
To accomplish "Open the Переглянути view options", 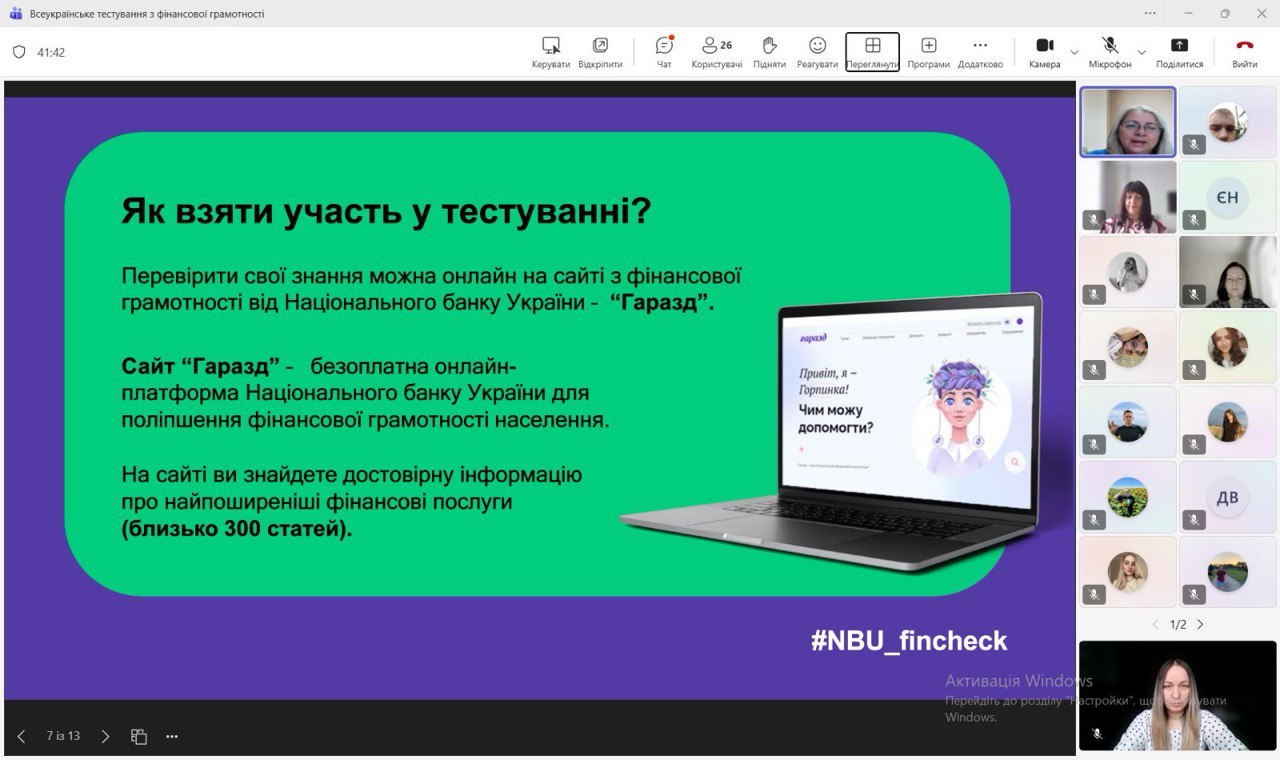I will 872,51.
